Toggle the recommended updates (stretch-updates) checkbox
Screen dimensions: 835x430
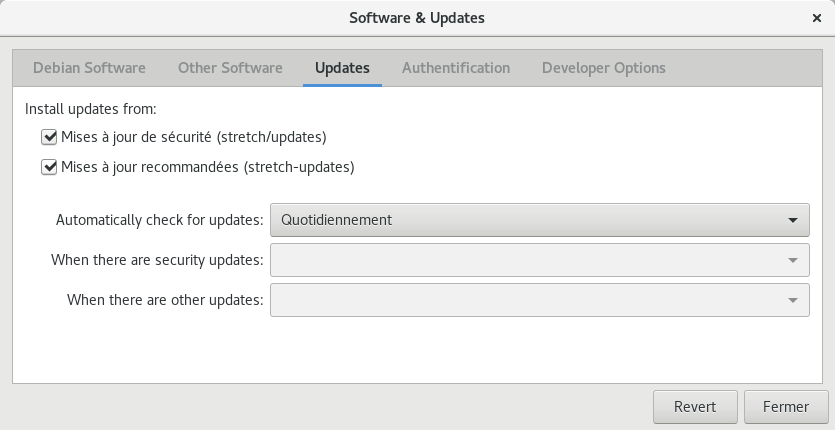coord(49,167)
